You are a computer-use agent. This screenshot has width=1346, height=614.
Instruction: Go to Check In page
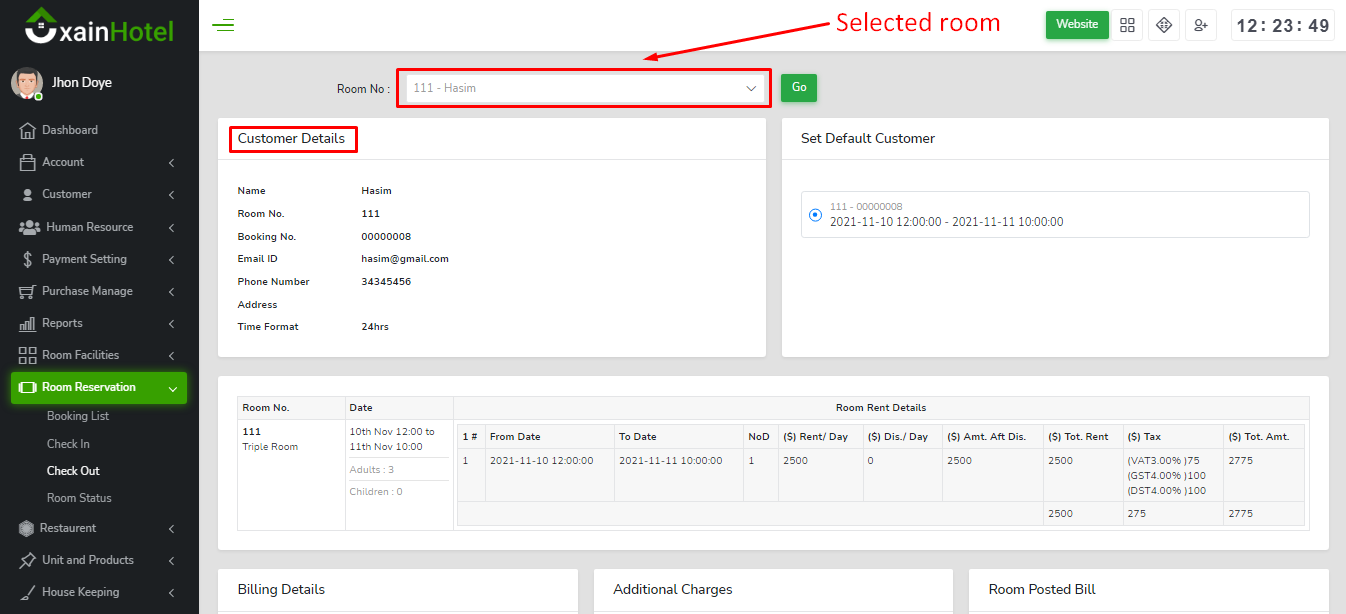tap(68, 444)
